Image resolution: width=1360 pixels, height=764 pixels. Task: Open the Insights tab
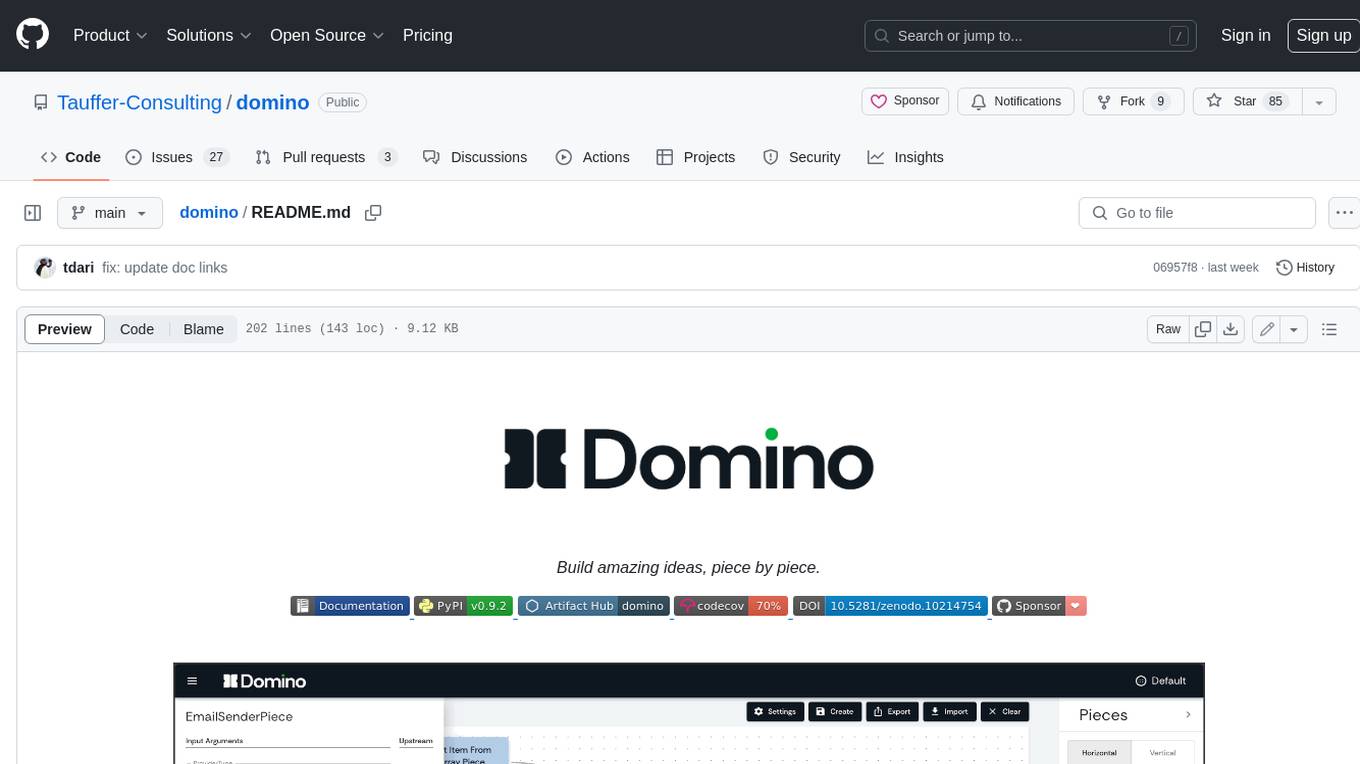click(x=905, y=157)
